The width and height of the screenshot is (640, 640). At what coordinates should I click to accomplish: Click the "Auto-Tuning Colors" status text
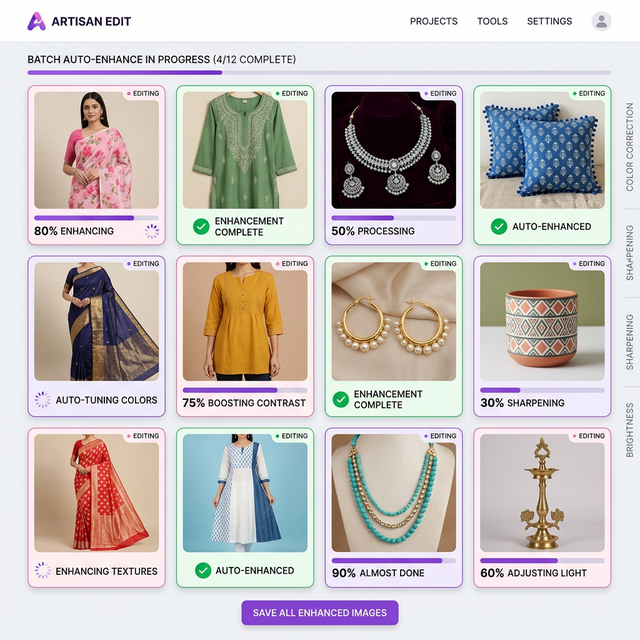click(x=107, y=400)
